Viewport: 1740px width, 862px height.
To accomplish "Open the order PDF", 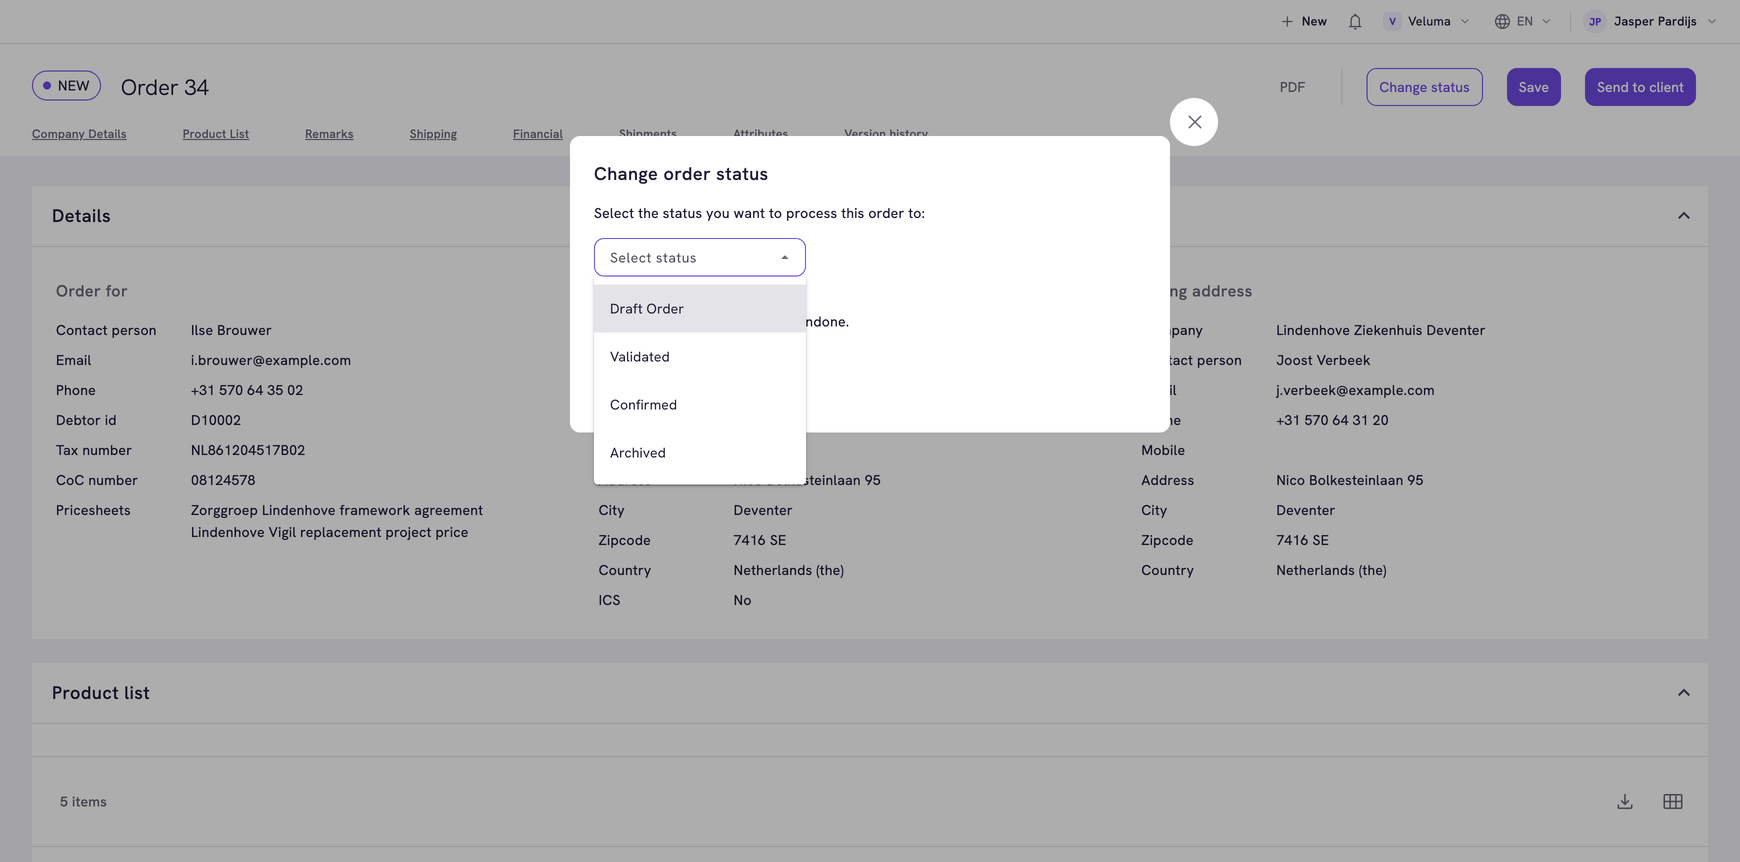I will click(x=1292, y=87).
